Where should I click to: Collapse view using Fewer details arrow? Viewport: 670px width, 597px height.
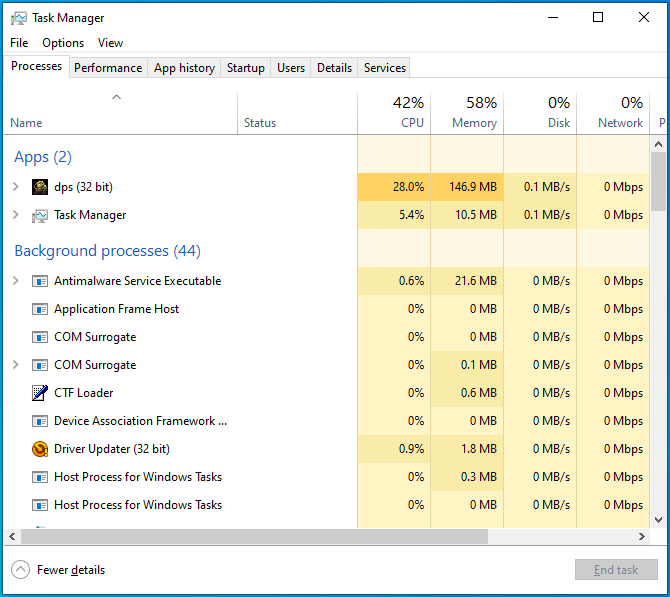20,570
